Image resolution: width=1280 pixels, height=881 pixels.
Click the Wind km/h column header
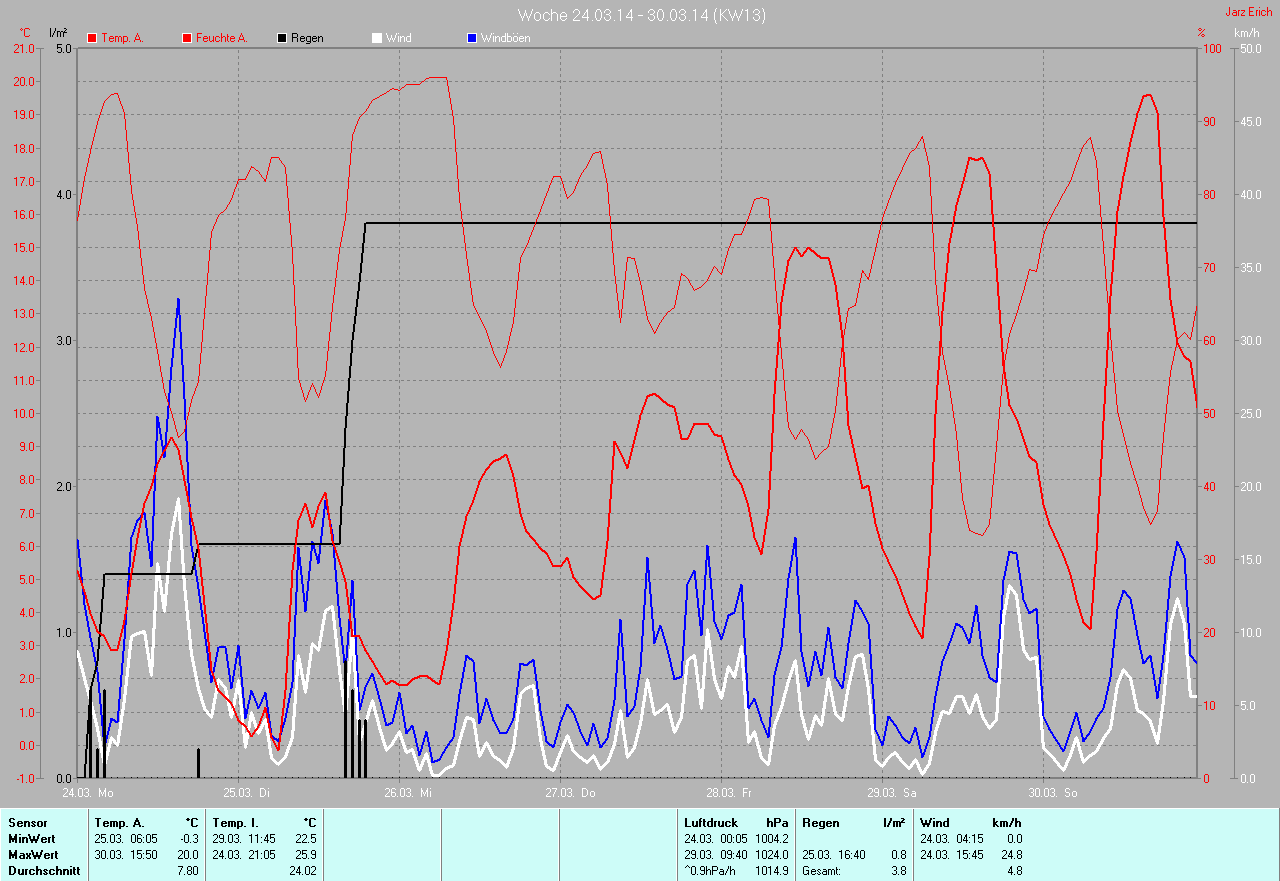(x=970, y=823)
